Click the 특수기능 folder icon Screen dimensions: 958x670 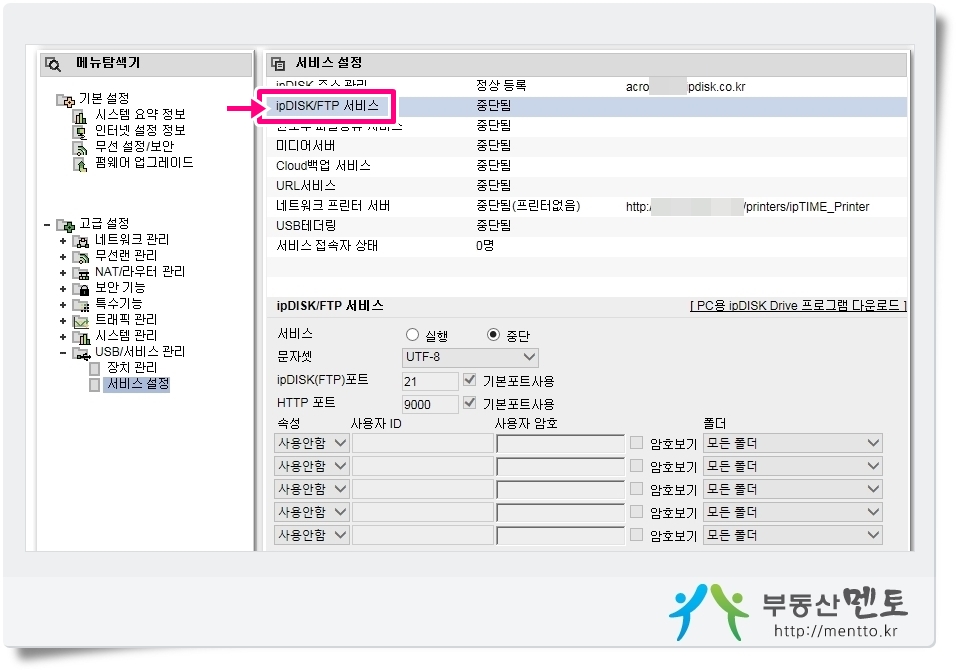[x=81, y=304]
